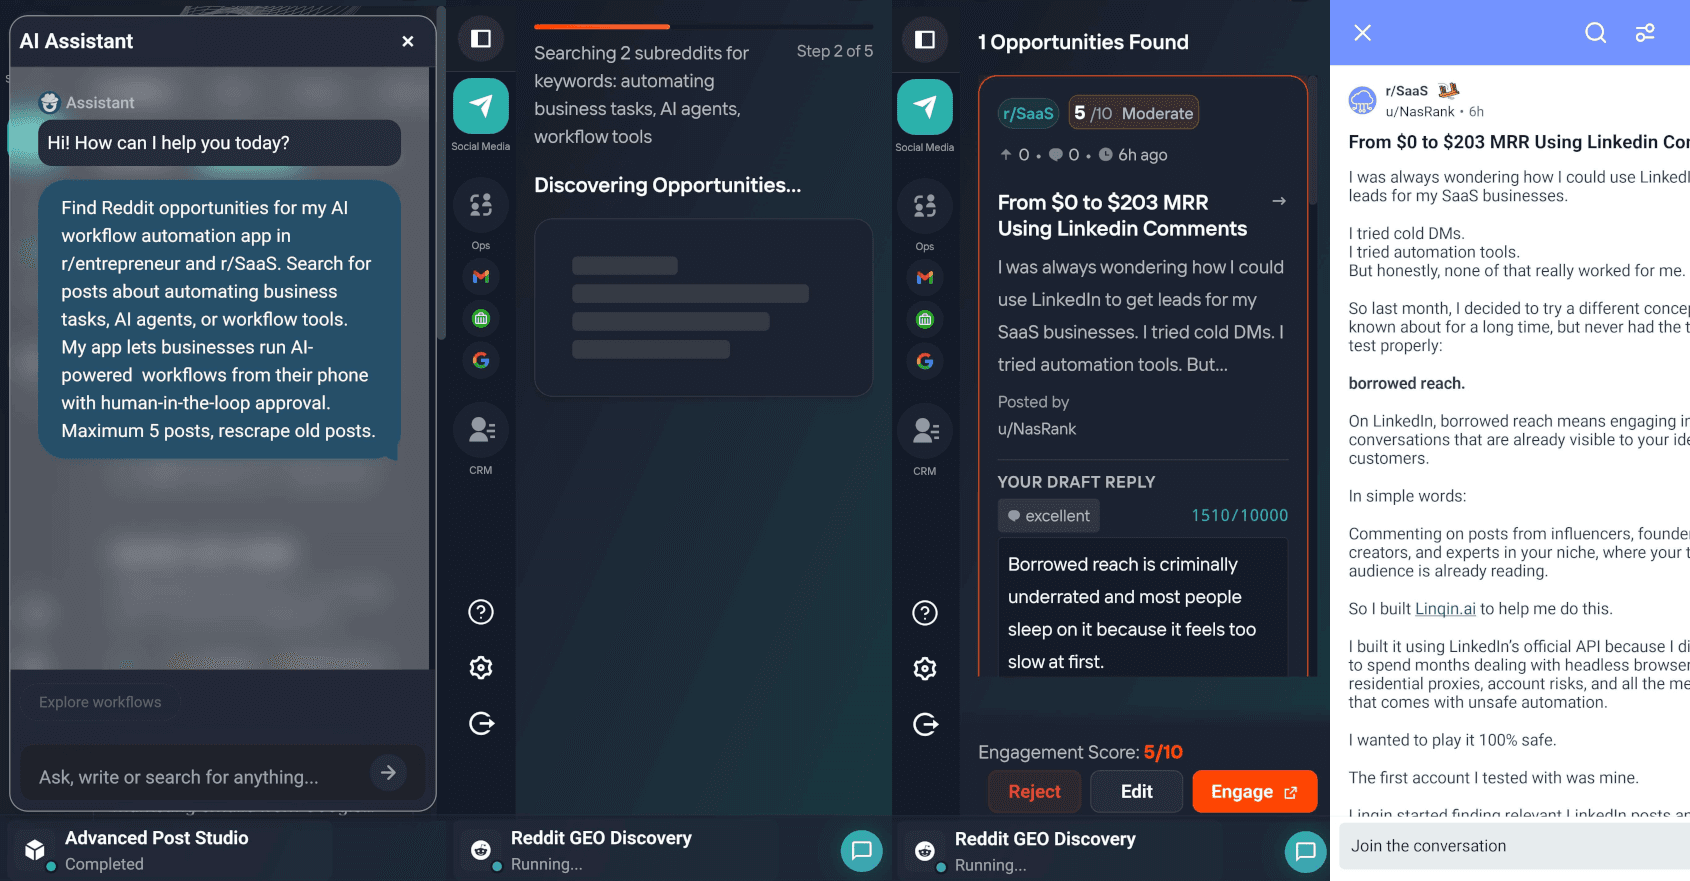Open chat bubble beside 'Step 2 of 5' panel
Viewport: 1690px width, 881px height.
tap(862, 851)
